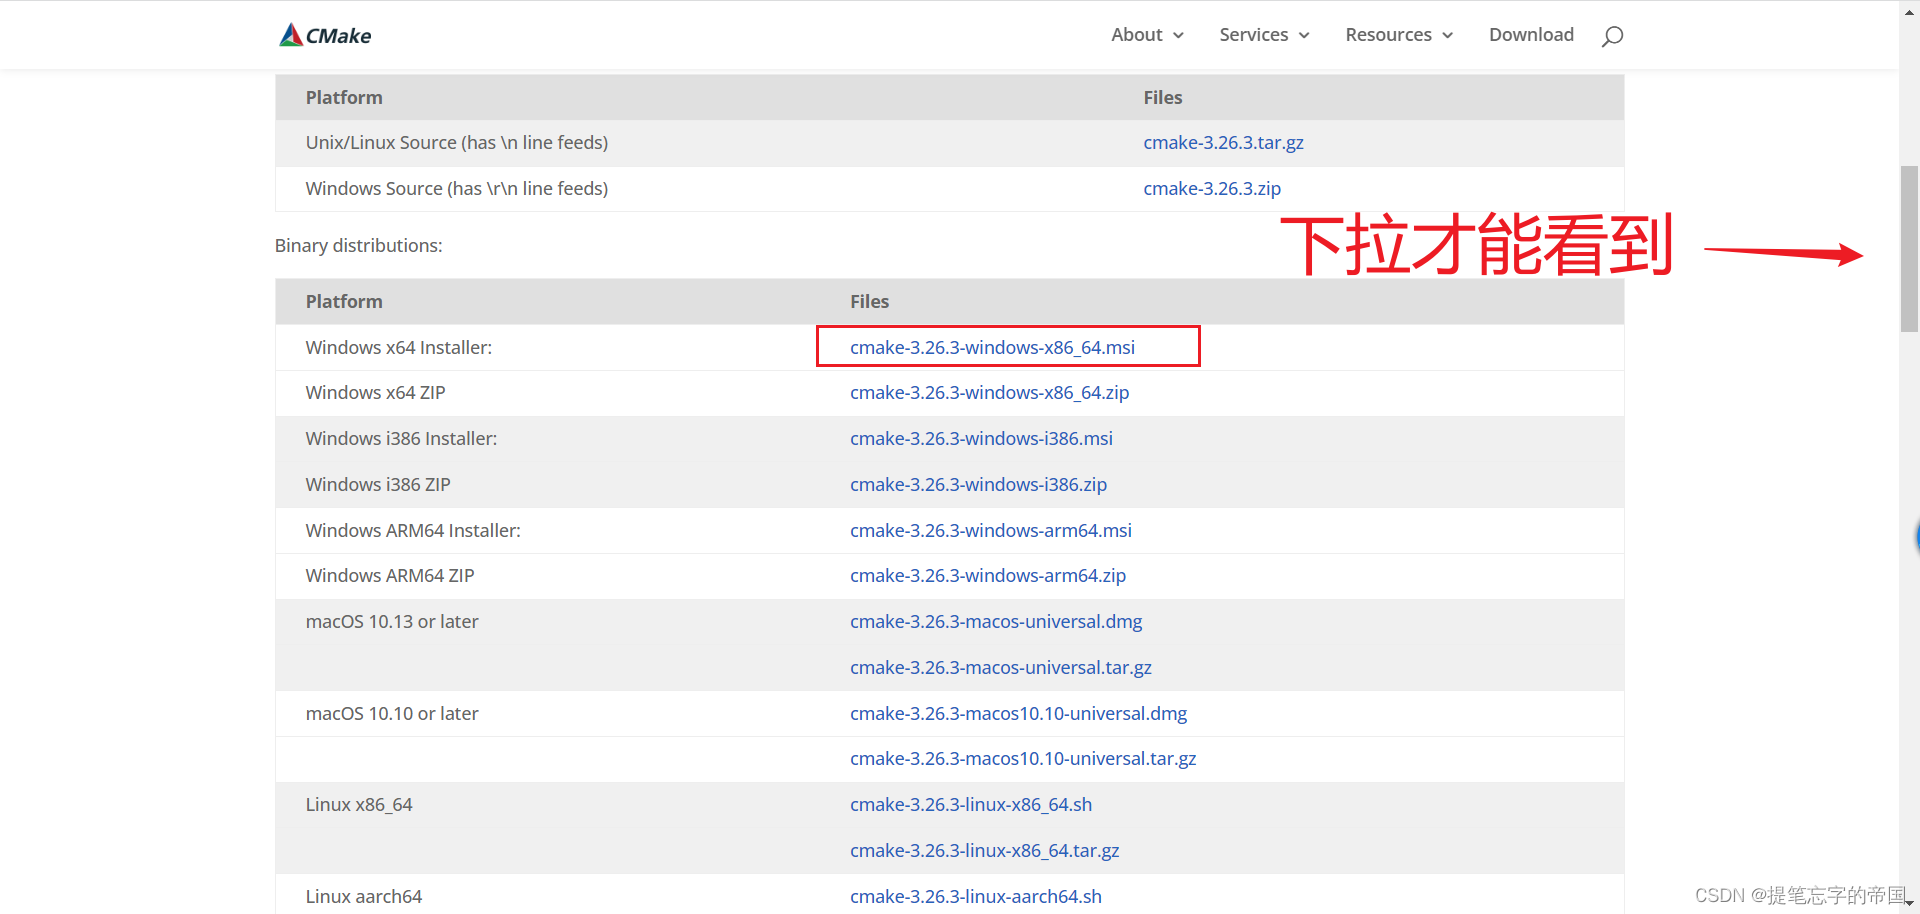
Task: Download cmake-3.26.3-macos10.10-universal.tar.gz
Action: [1023, 759]
